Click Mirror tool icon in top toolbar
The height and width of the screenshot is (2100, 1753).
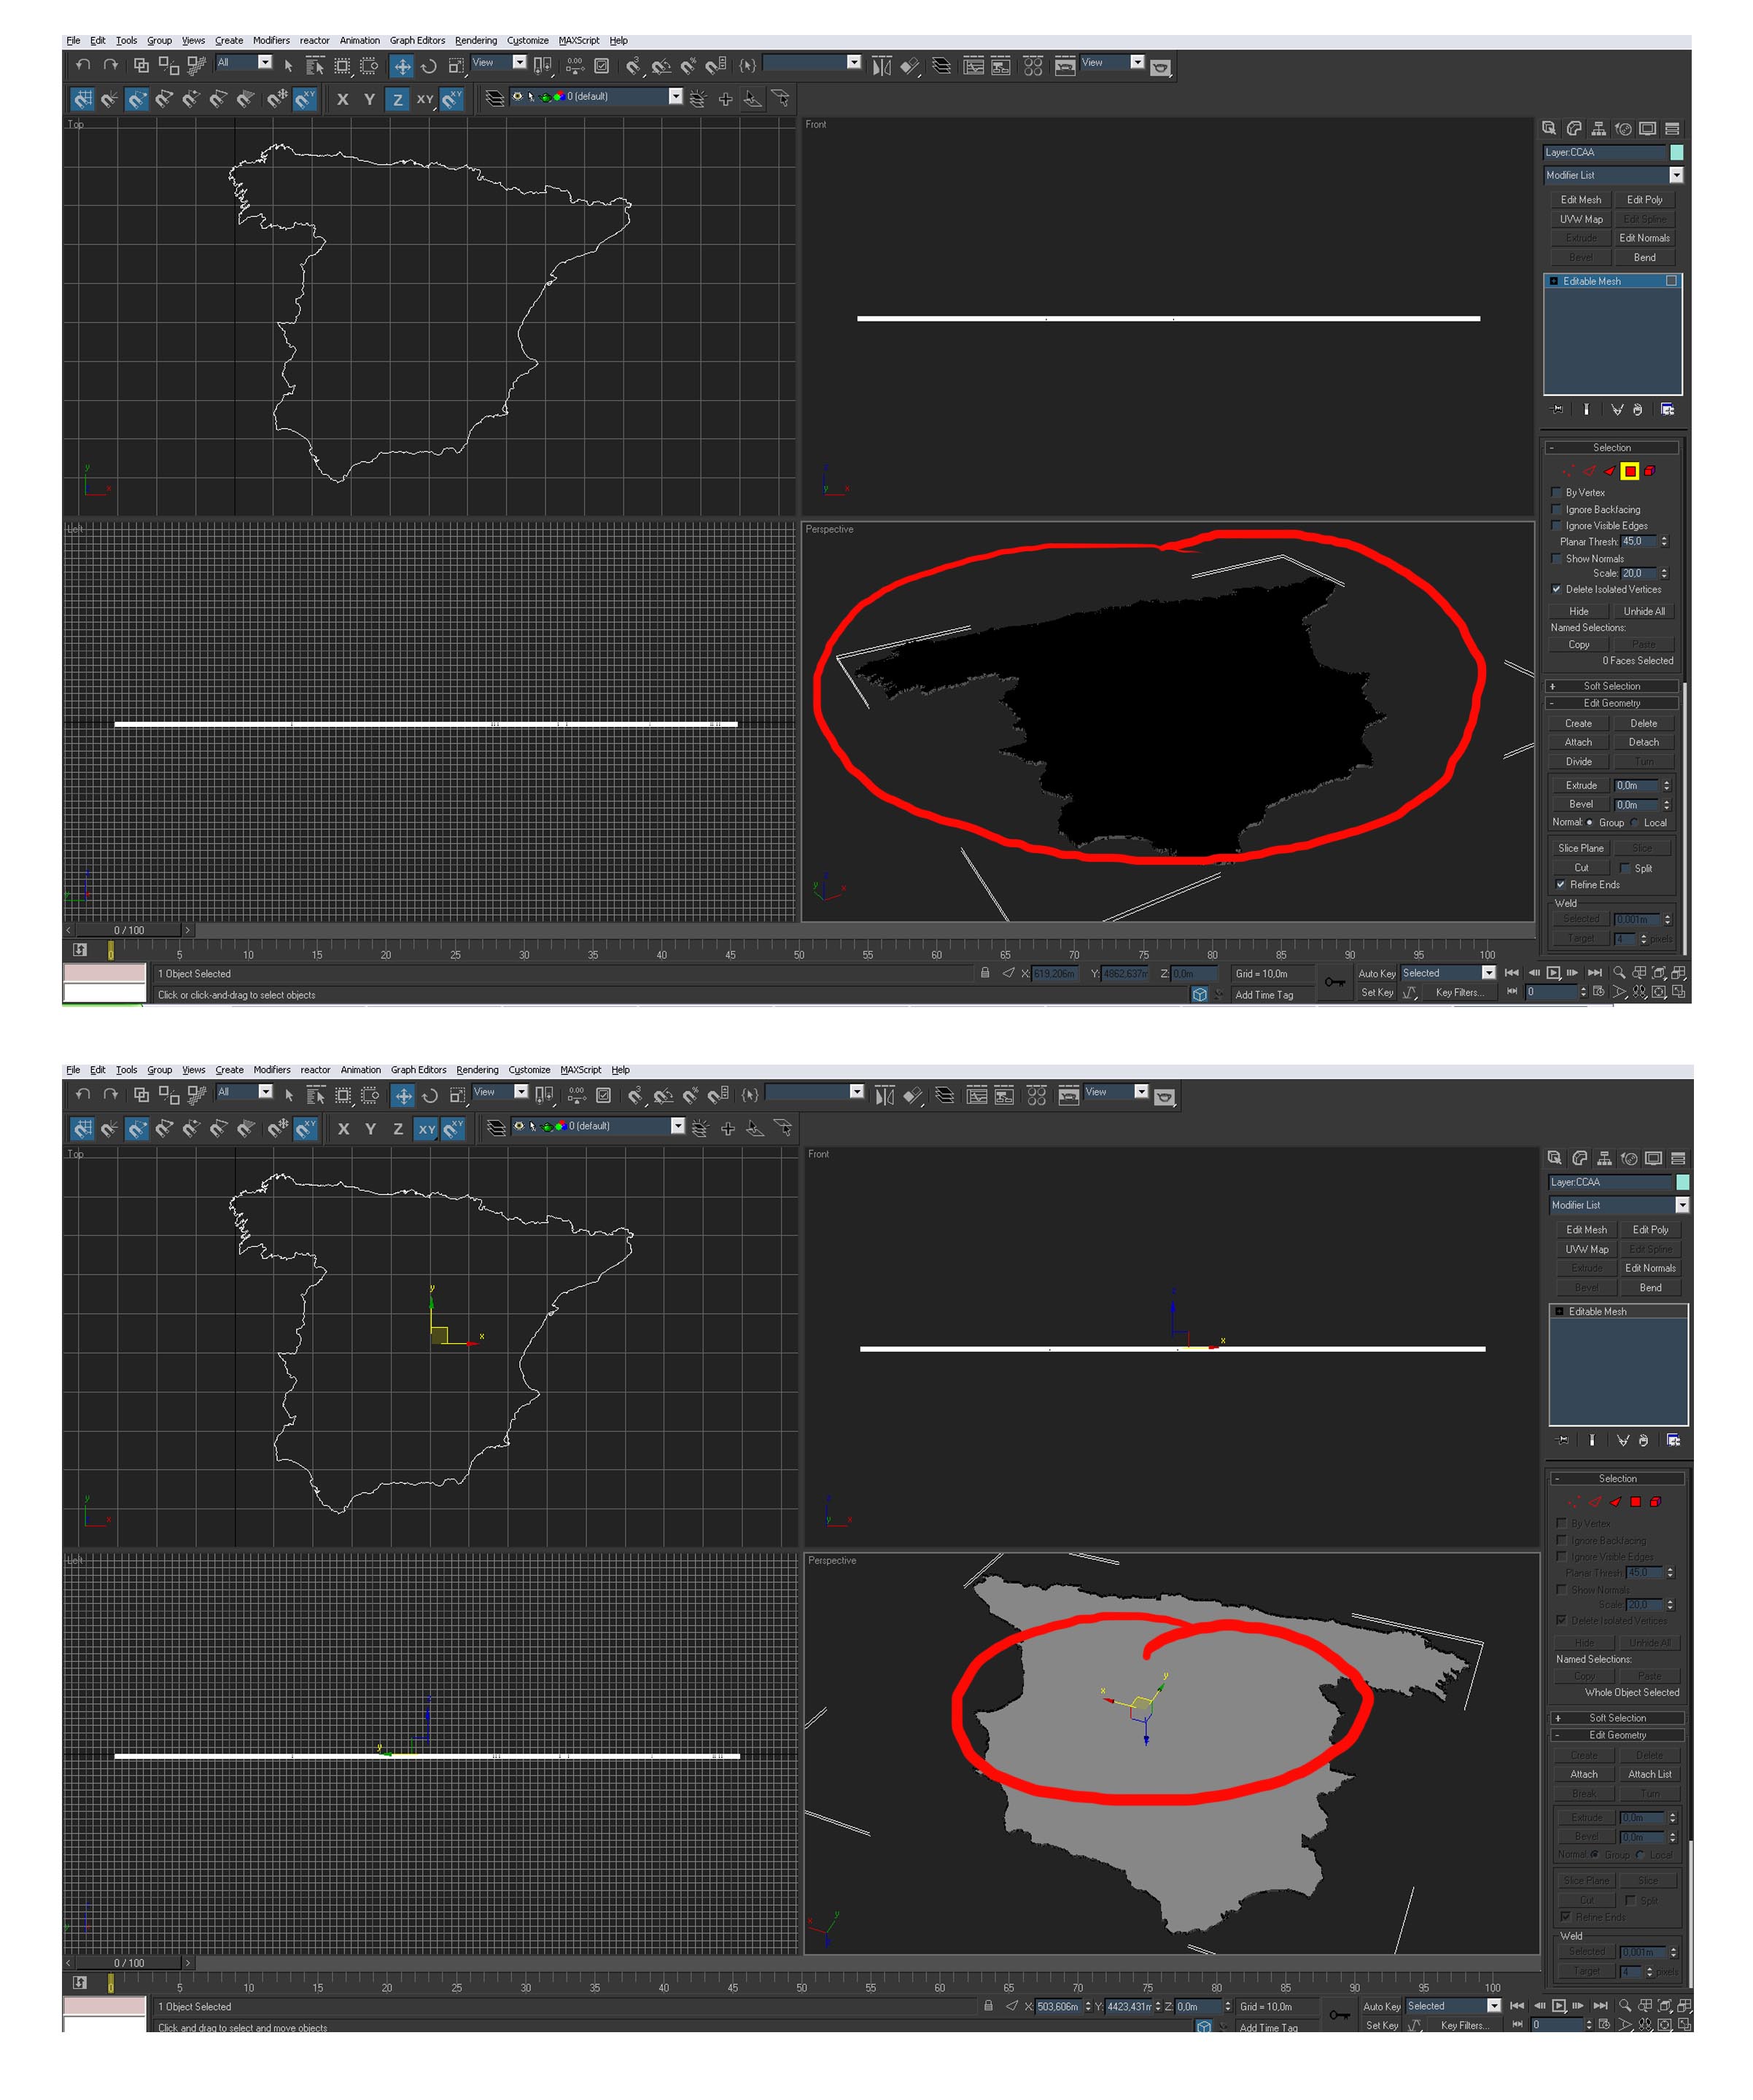[x=881, y=66]
